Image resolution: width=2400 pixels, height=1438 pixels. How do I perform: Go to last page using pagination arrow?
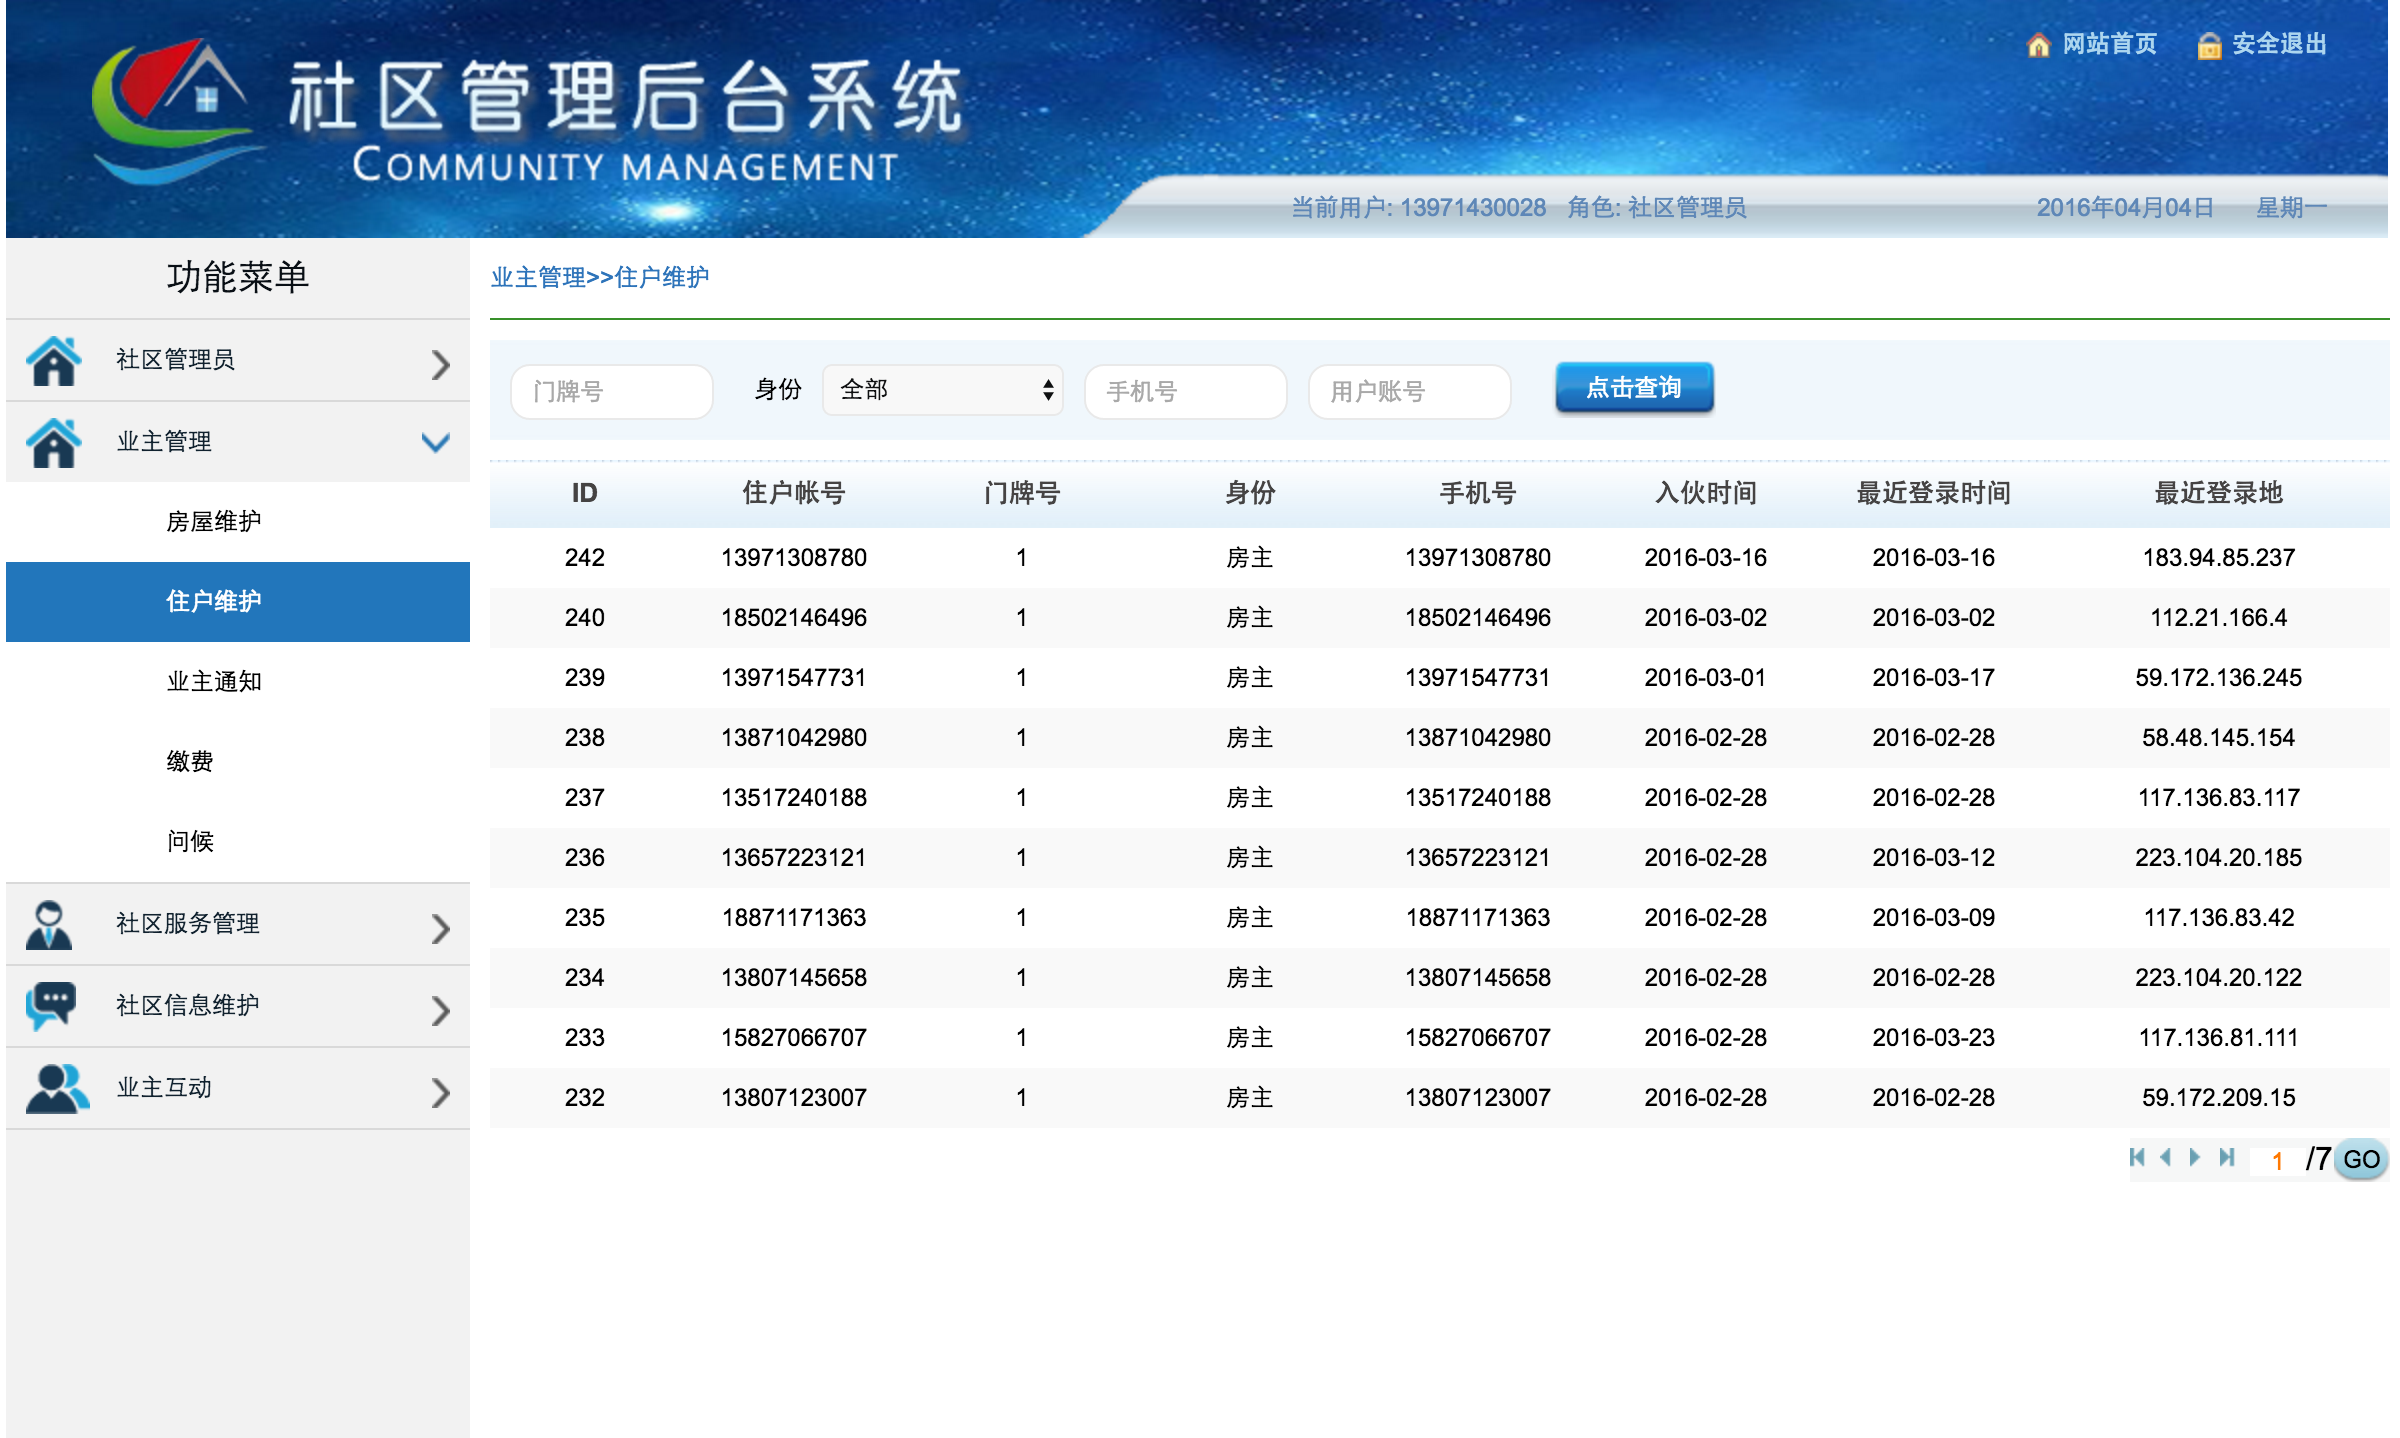click(2227, 1158)
